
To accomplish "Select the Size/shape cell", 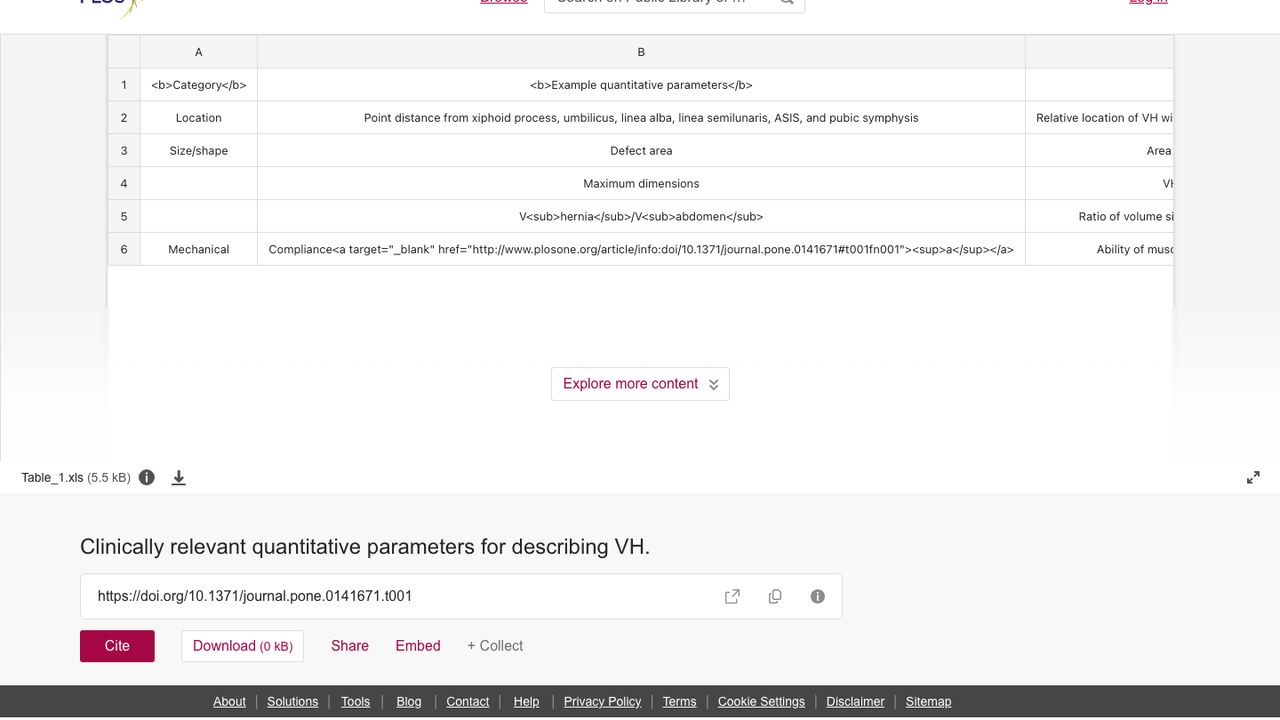I will 199,151.
